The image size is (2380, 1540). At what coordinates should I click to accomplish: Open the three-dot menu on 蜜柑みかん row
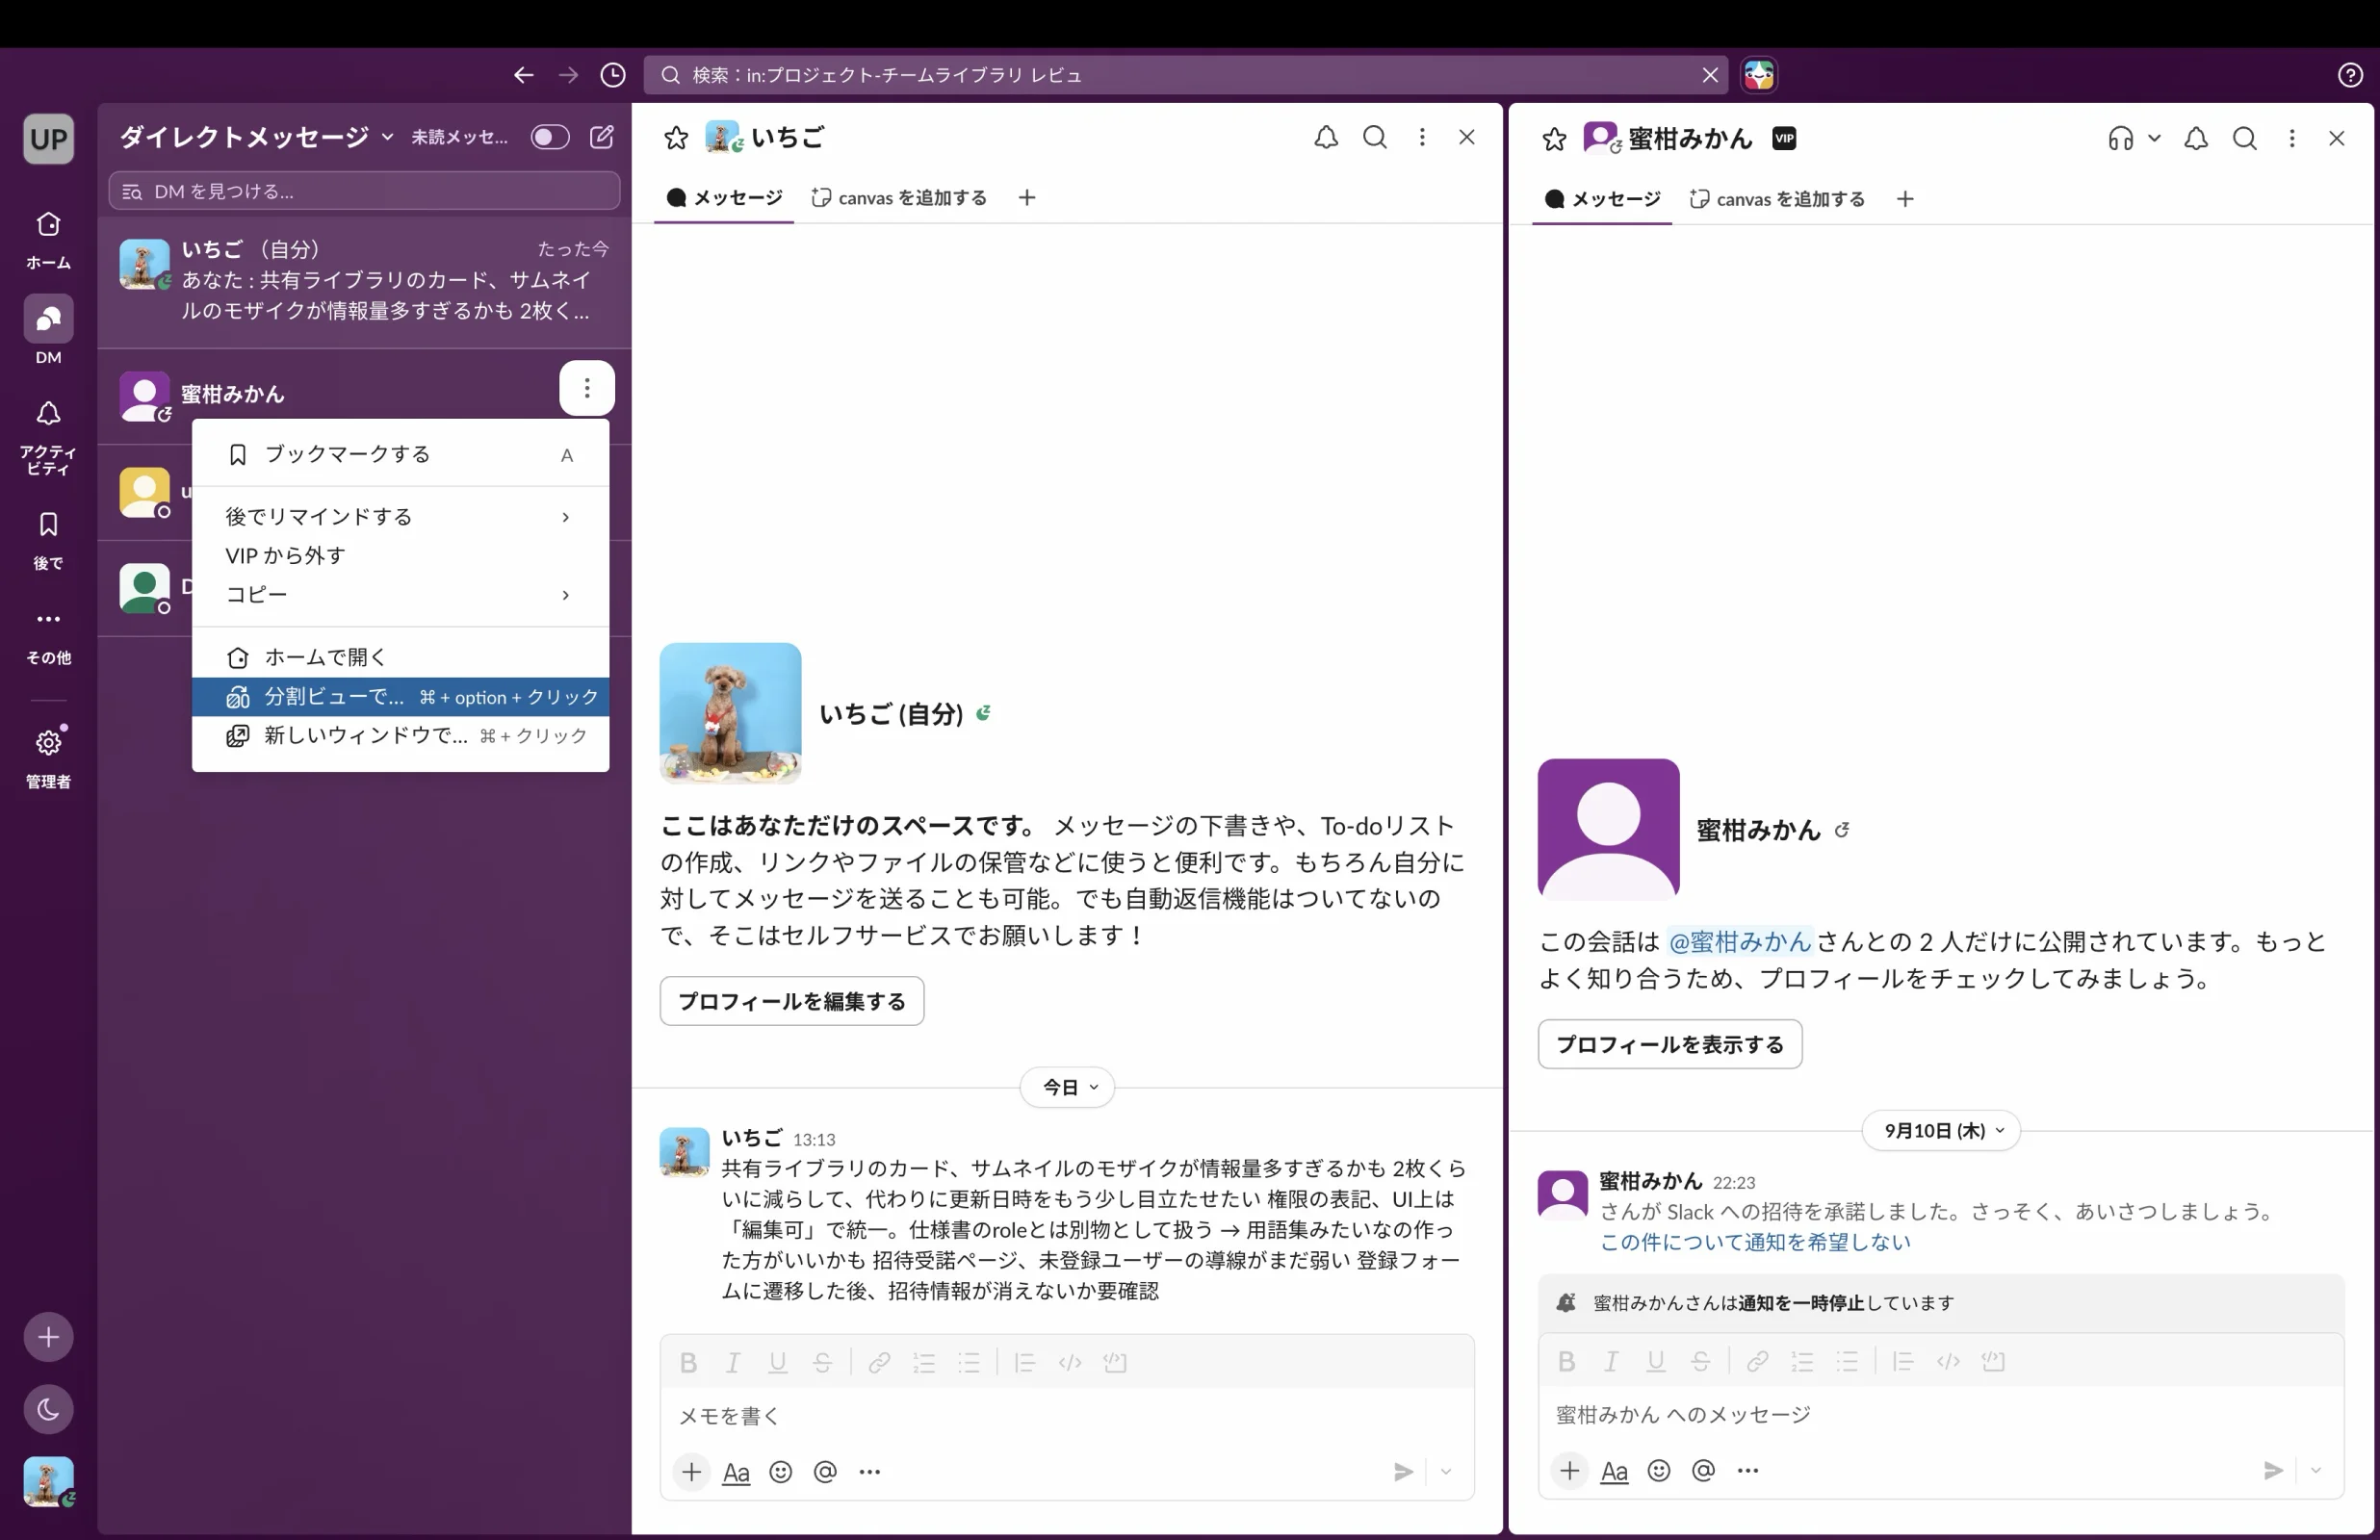coord(587,388)
